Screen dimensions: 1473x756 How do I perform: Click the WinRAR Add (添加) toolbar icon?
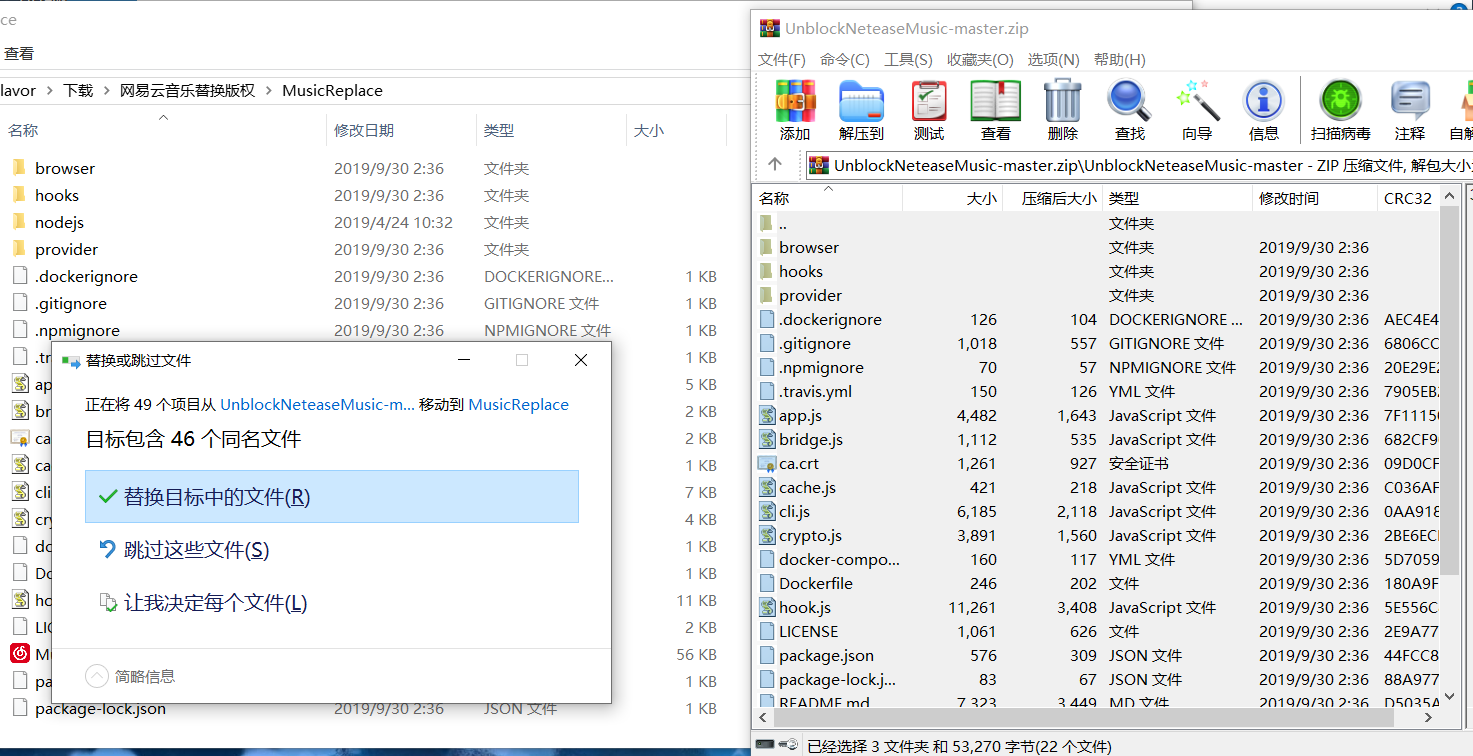pyautogui.click(x=795, y=101)
